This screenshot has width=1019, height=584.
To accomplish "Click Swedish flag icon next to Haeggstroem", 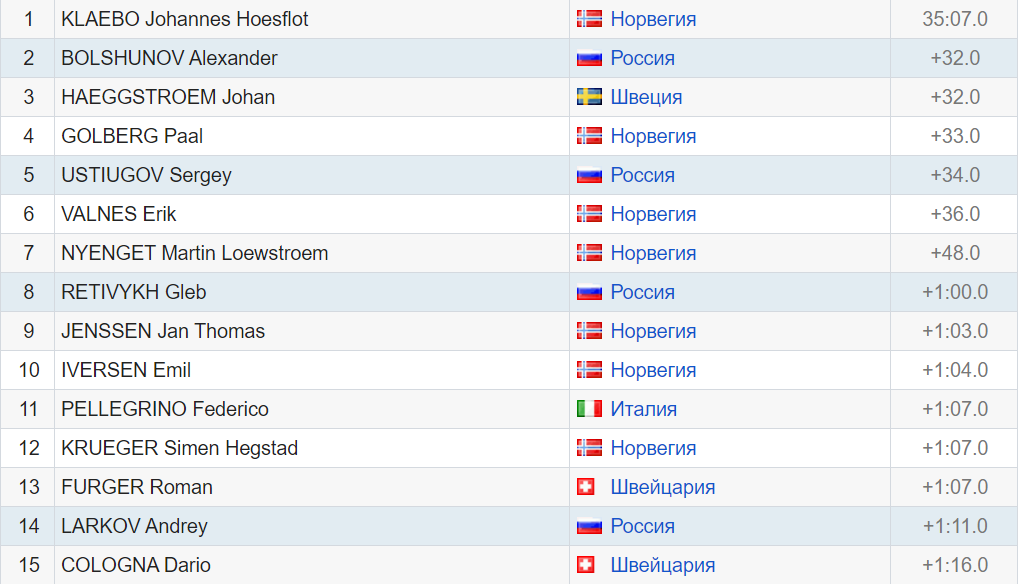I will click(x=589, y=97).
